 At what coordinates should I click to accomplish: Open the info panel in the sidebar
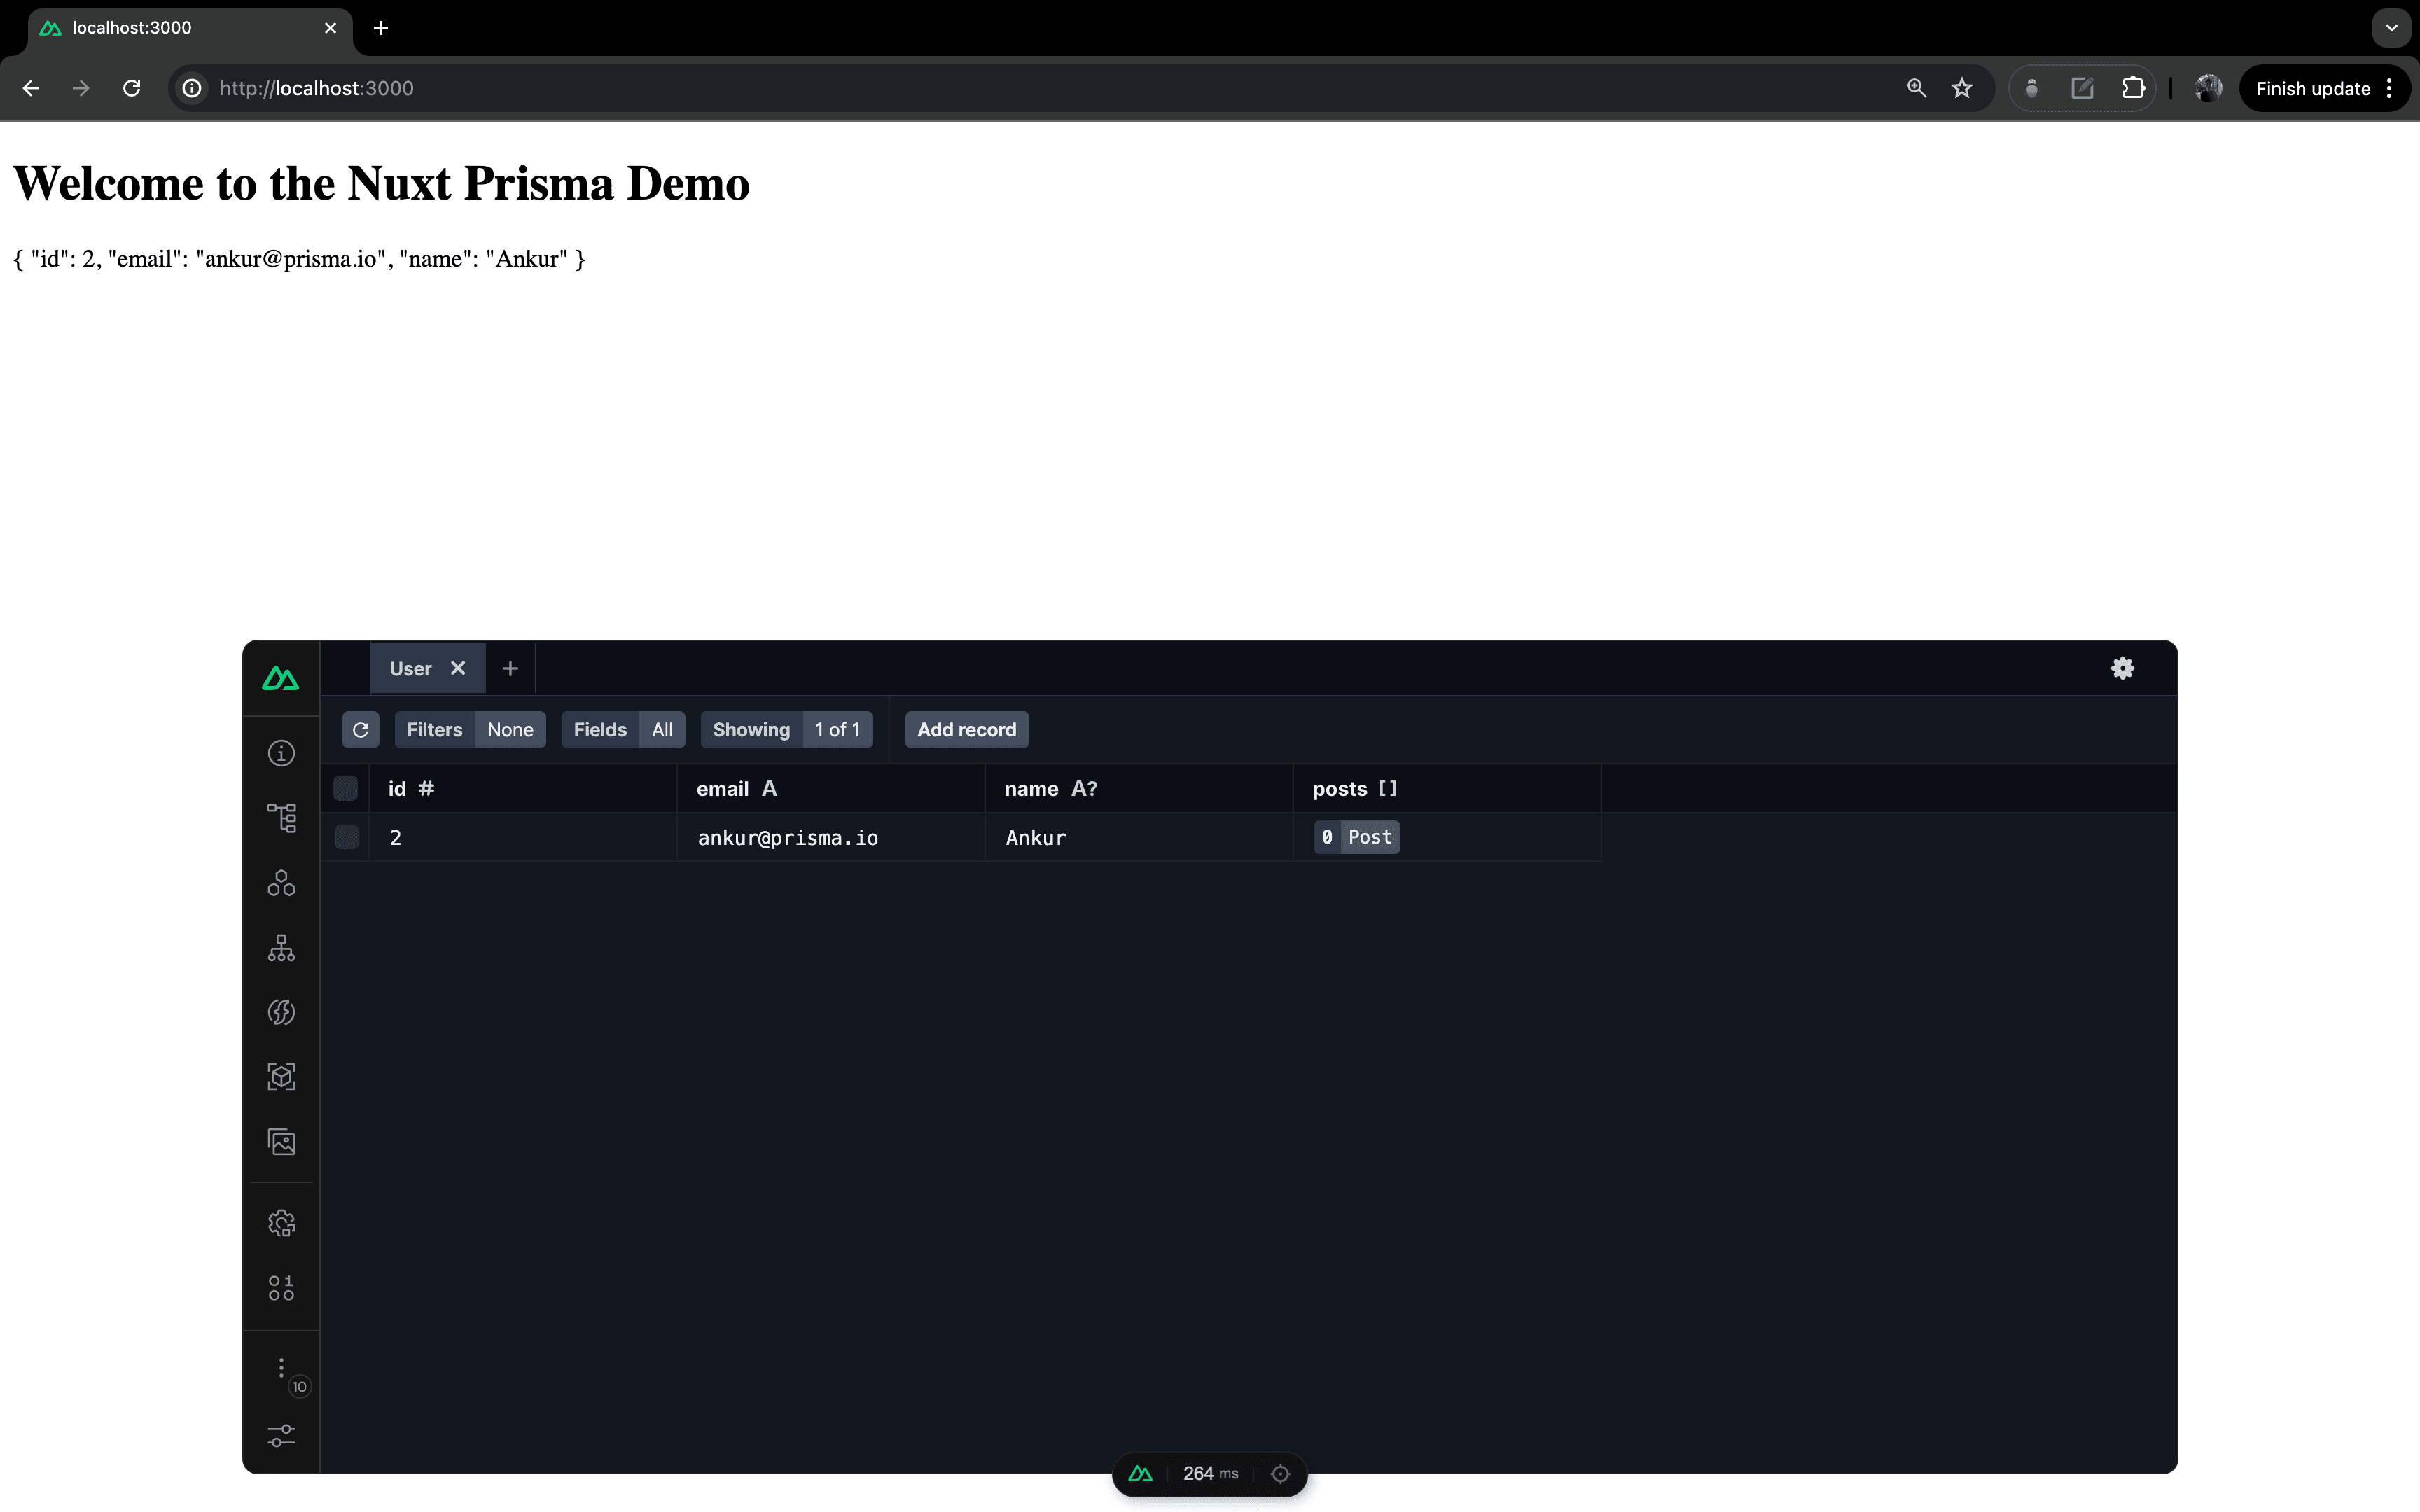pos(281,753)
